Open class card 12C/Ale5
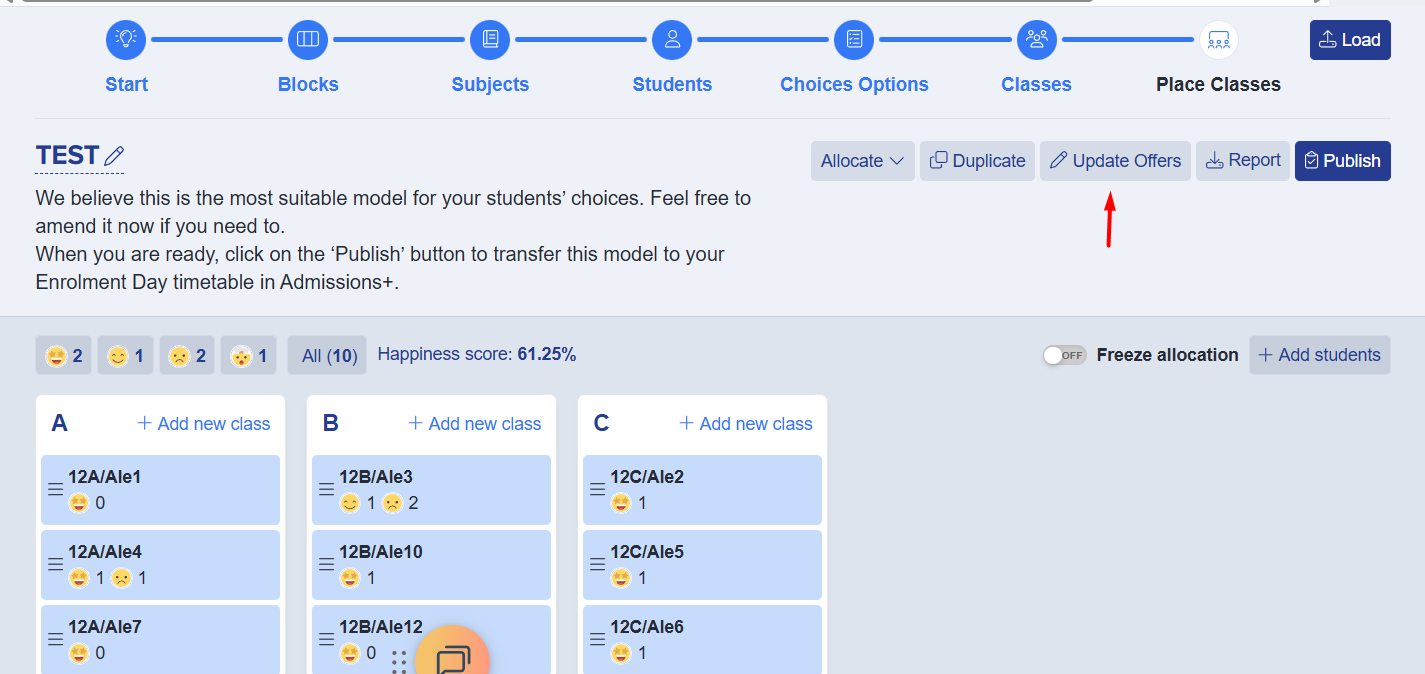 [x=702, y=564]
